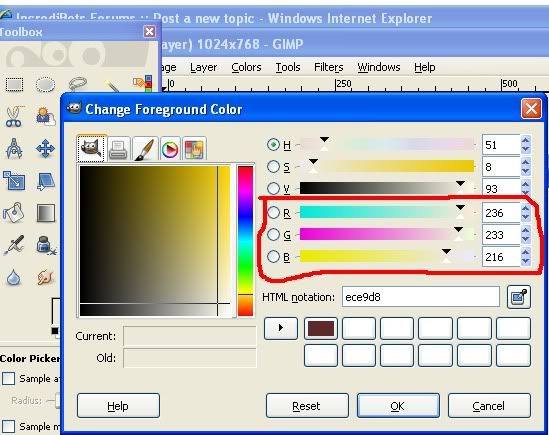Select the G green radio button
The image size is (549, 435).
273,234
